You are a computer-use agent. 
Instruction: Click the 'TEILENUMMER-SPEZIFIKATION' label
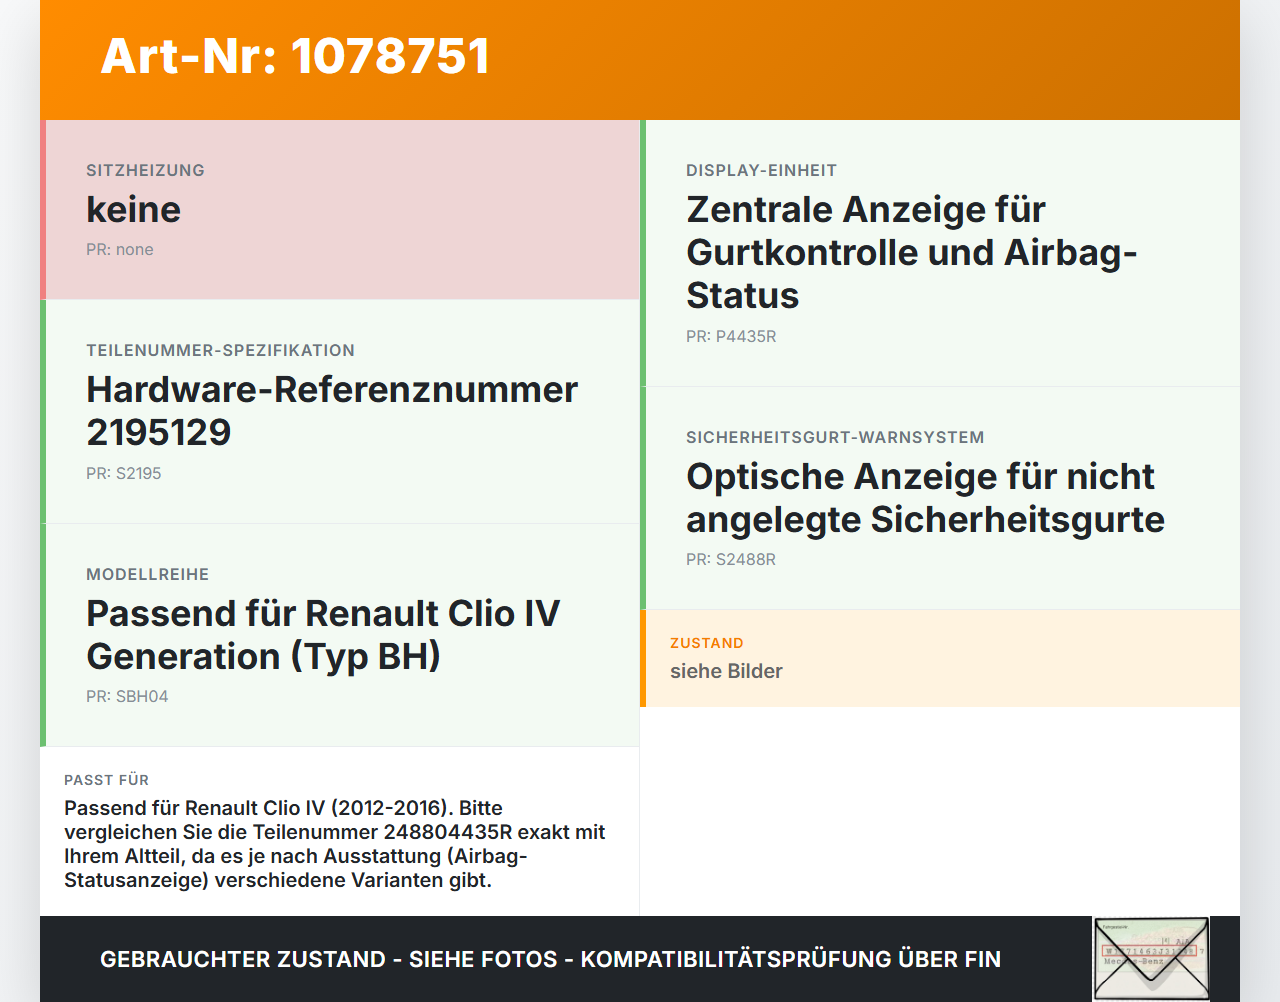click(x=220, y=350)
